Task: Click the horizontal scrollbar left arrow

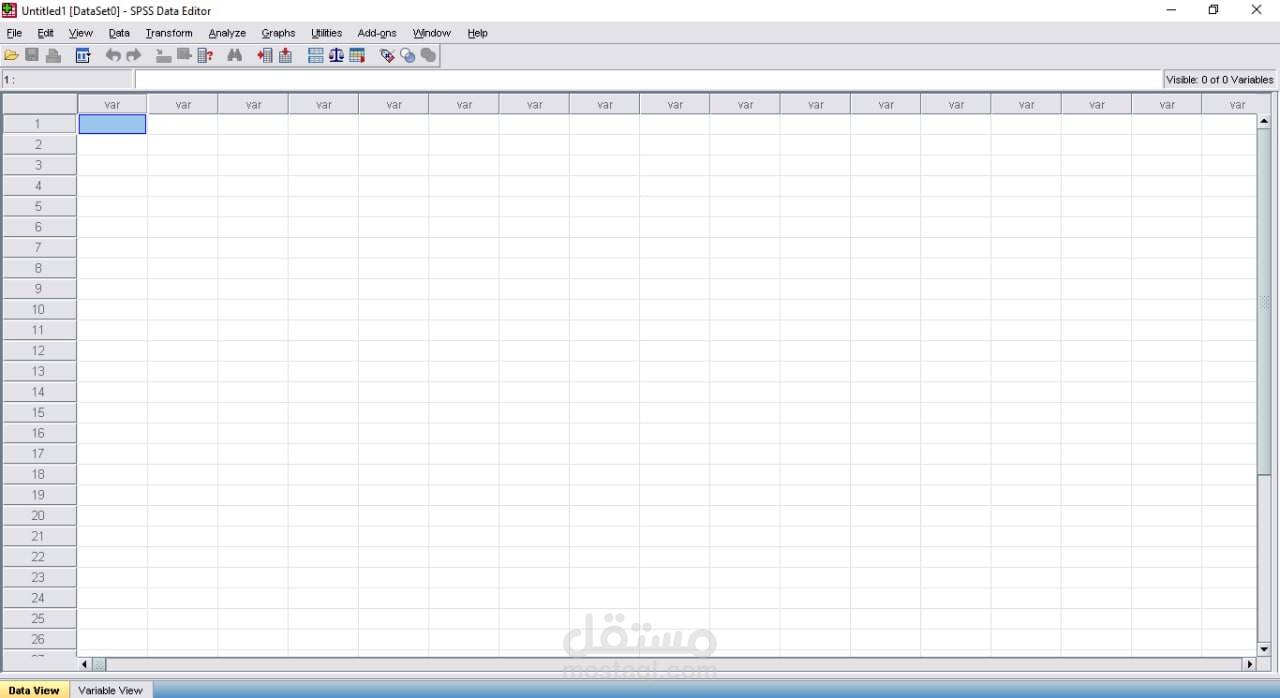Action: [85, 664]
